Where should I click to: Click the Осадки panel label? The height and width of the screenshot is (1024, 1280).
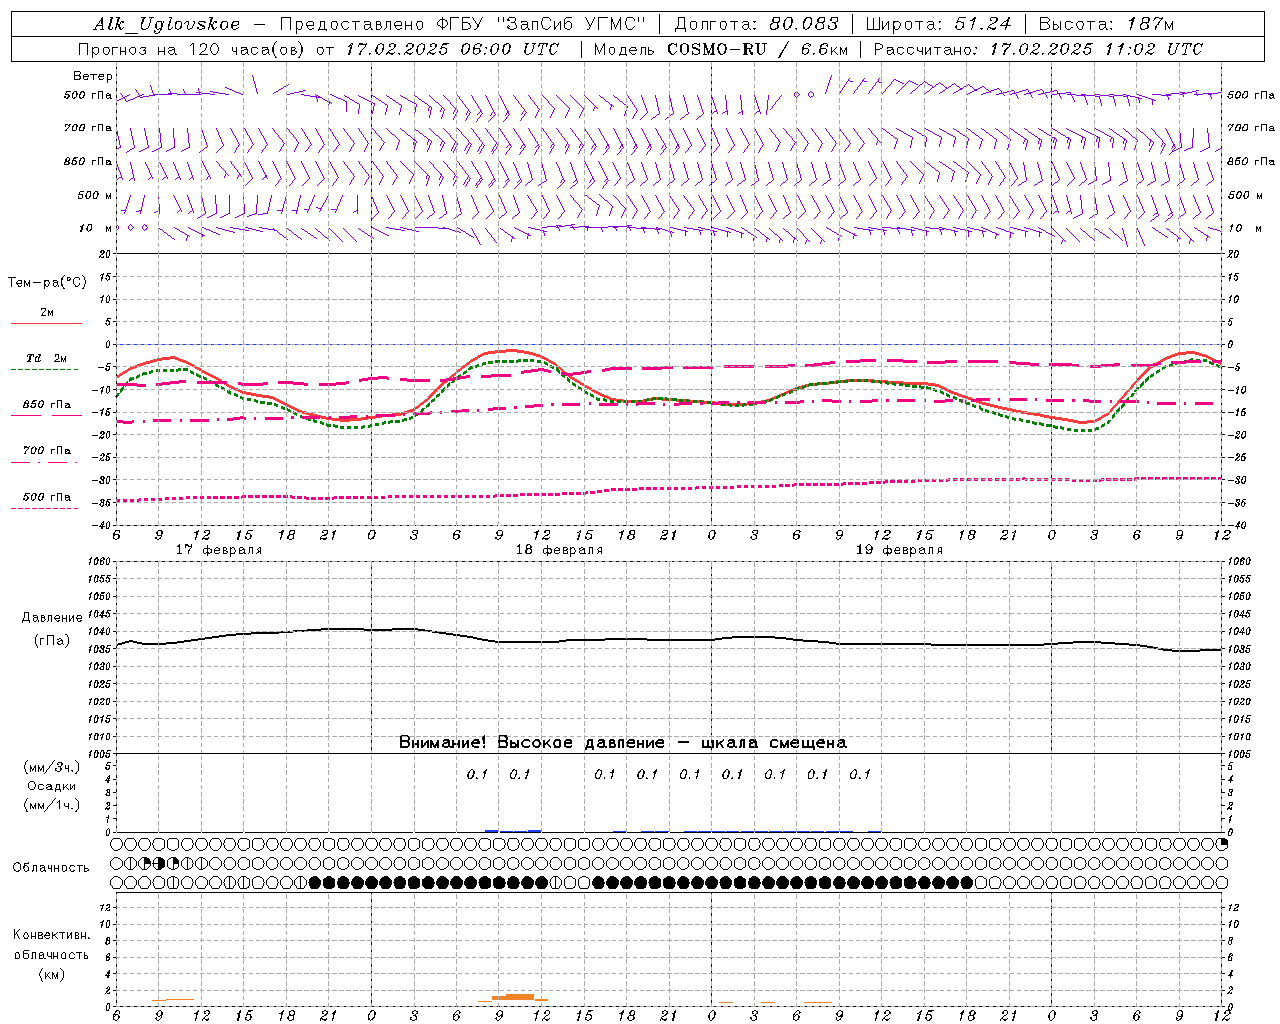click(x=52, y=786)
